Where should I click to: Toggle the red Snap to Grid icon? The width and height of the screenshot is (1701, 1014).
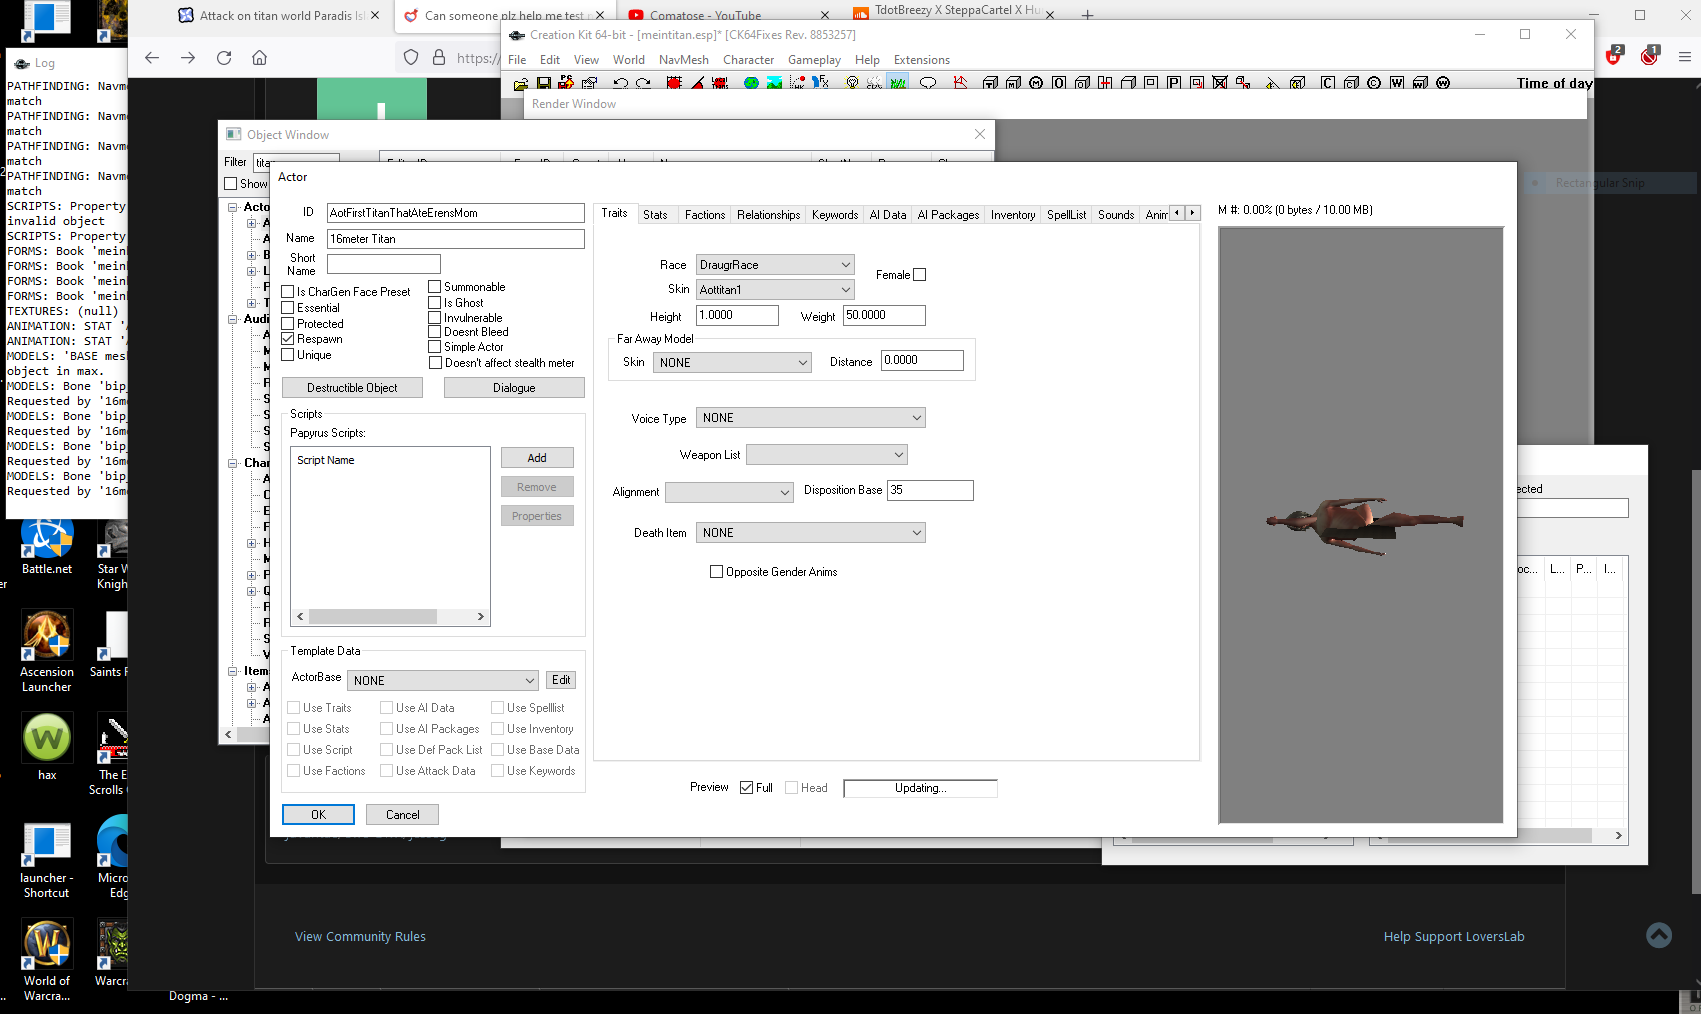tap(674, 83)
